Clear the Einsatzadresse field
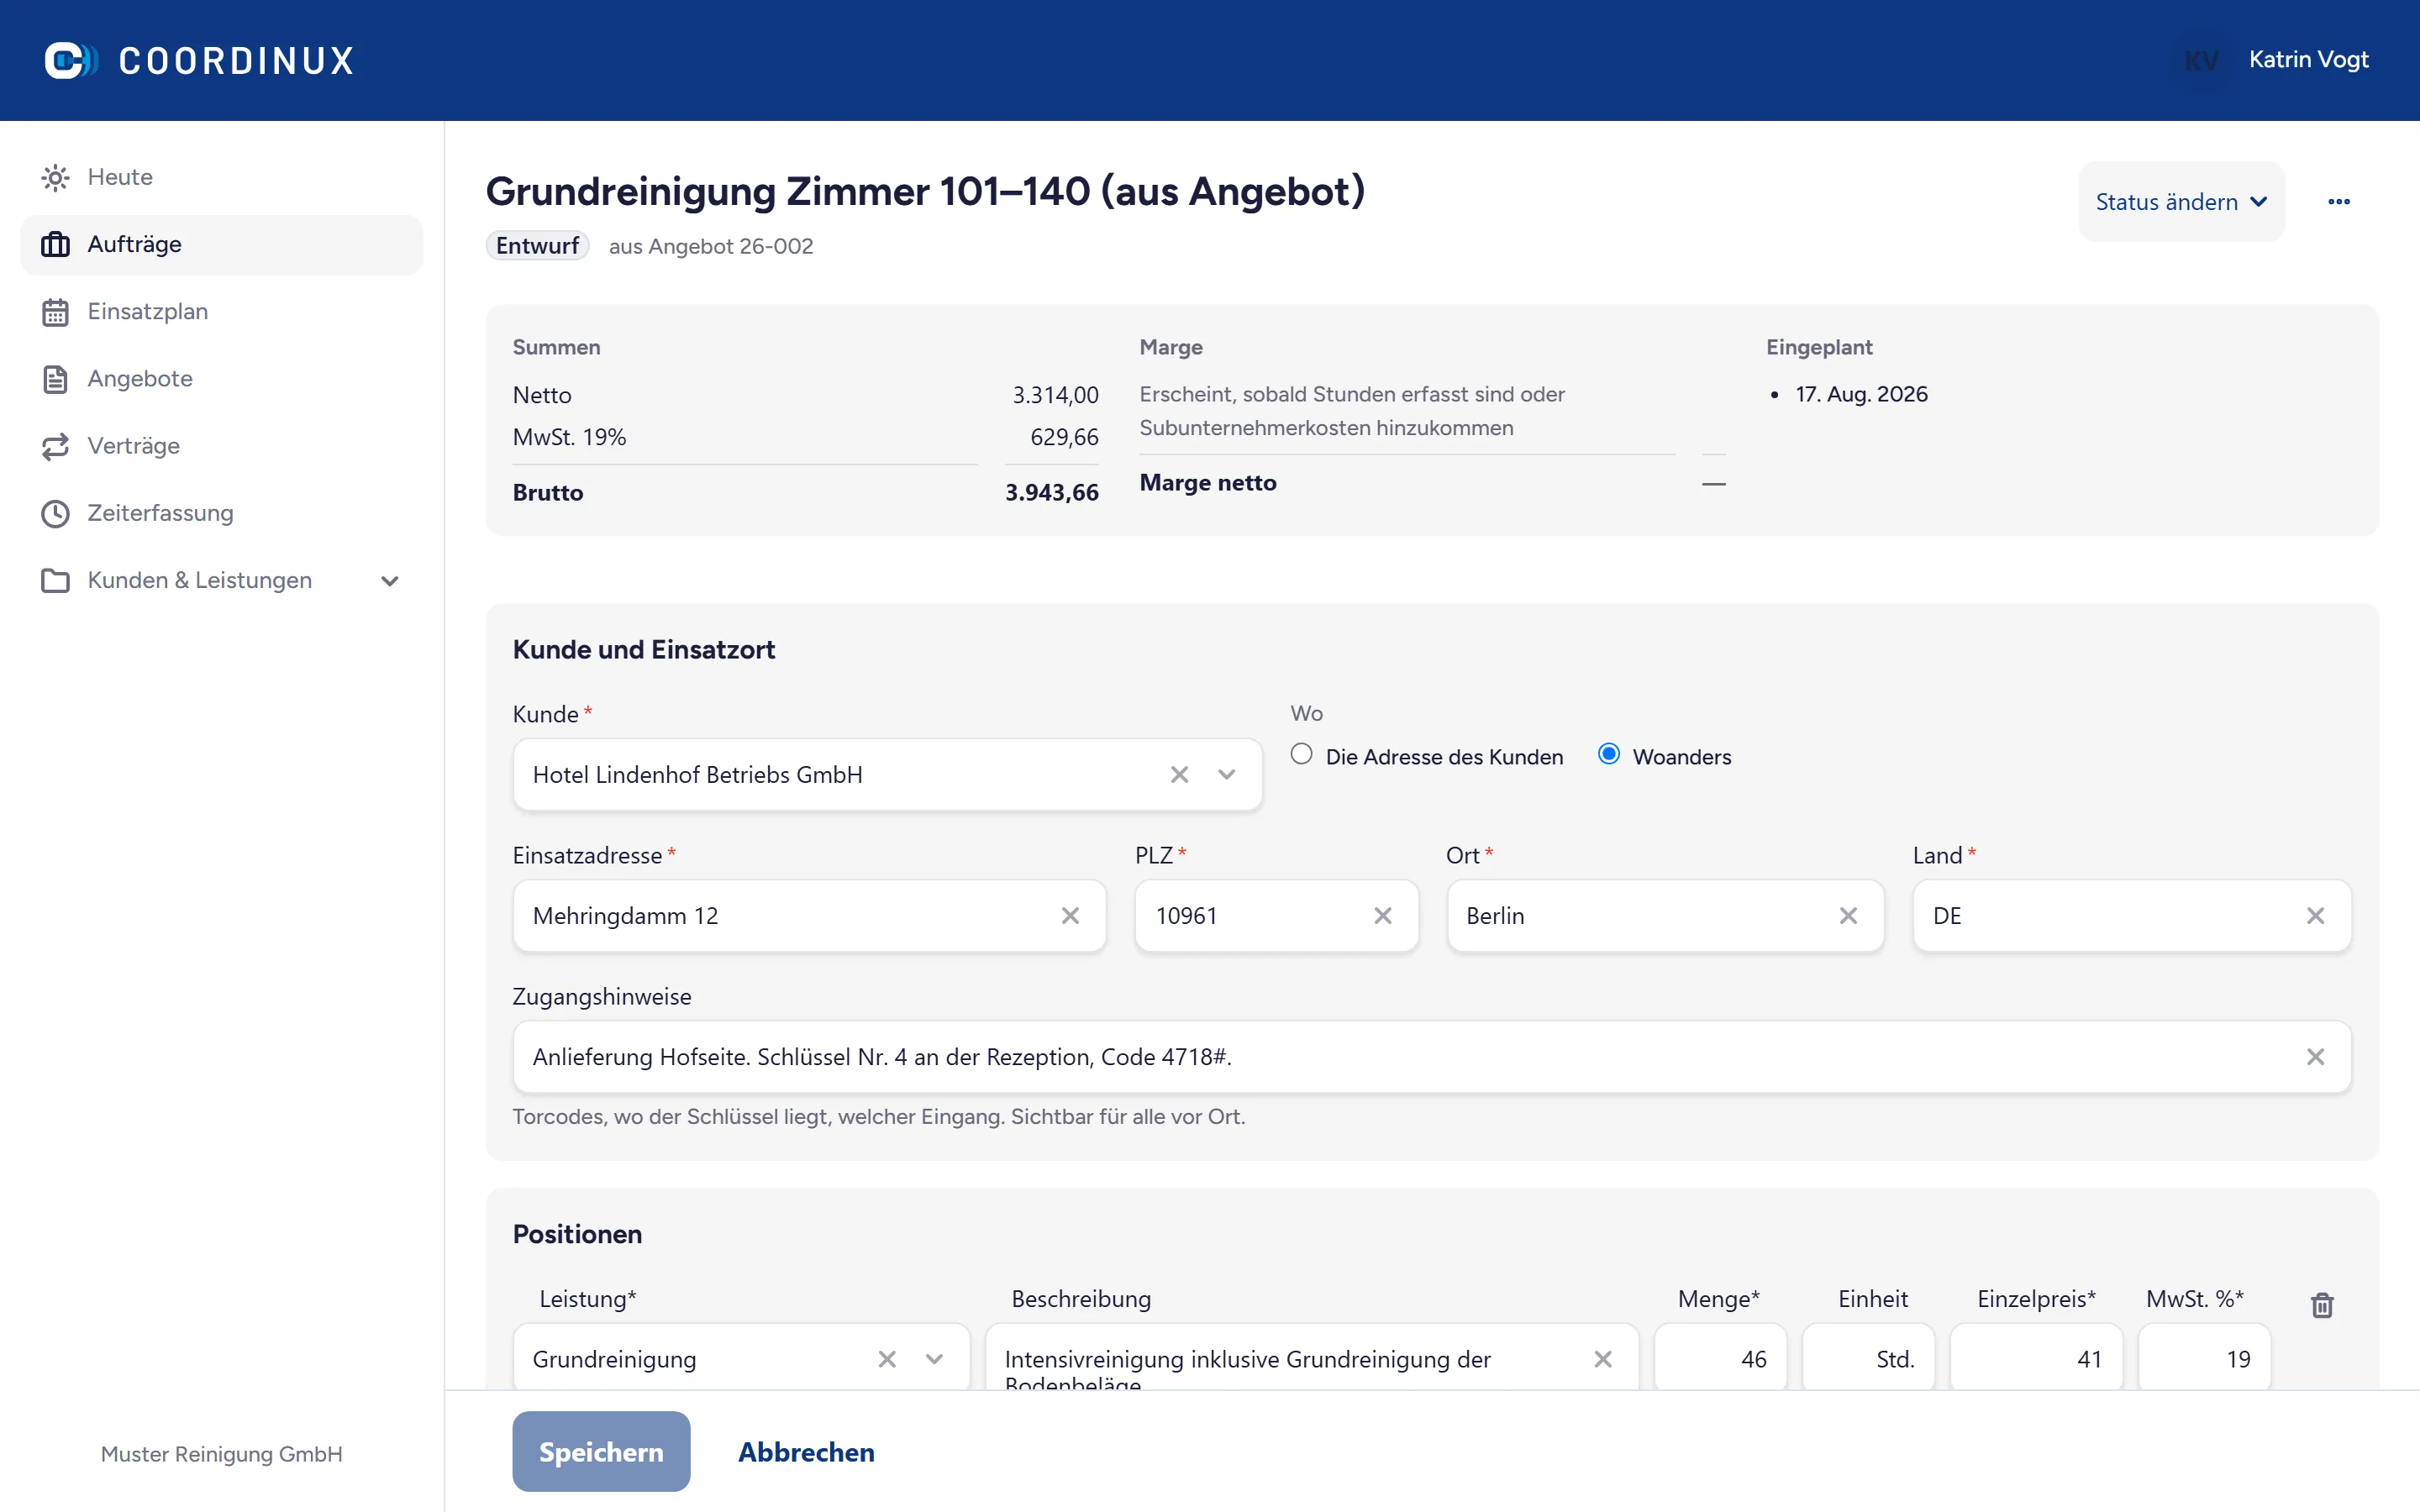Image resolution: width=2420 pixels, height=1512 pixels. [1070, 916]
